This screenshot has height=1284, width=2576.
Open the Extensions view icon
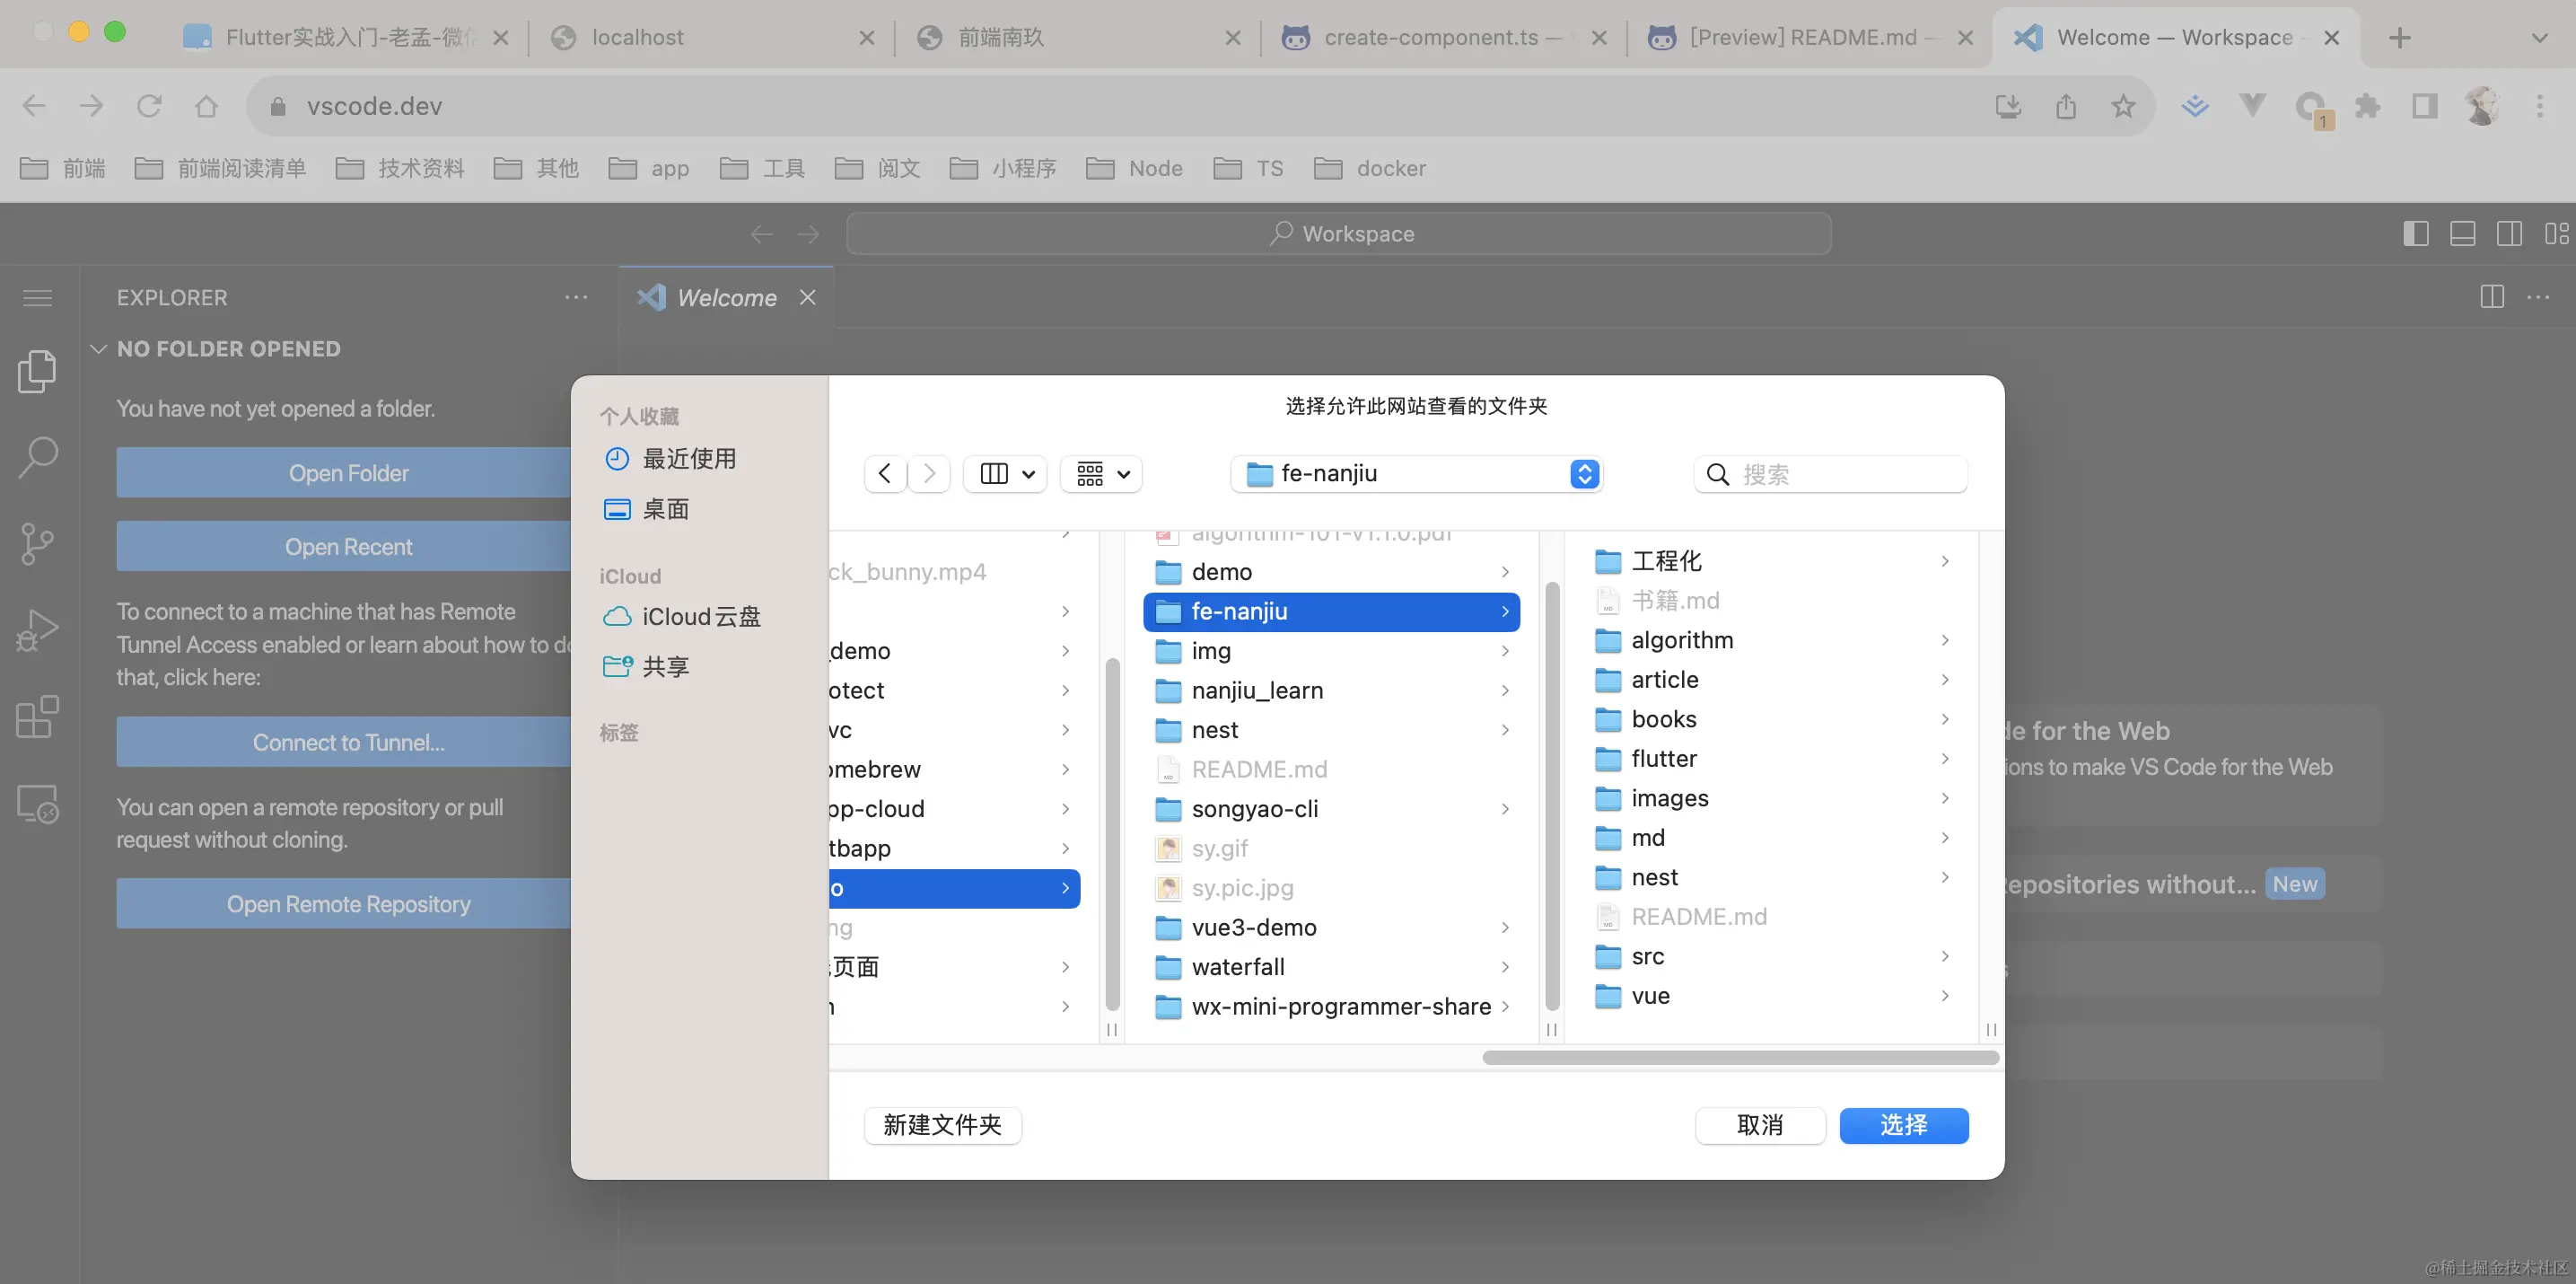click(x=38, y=717)
